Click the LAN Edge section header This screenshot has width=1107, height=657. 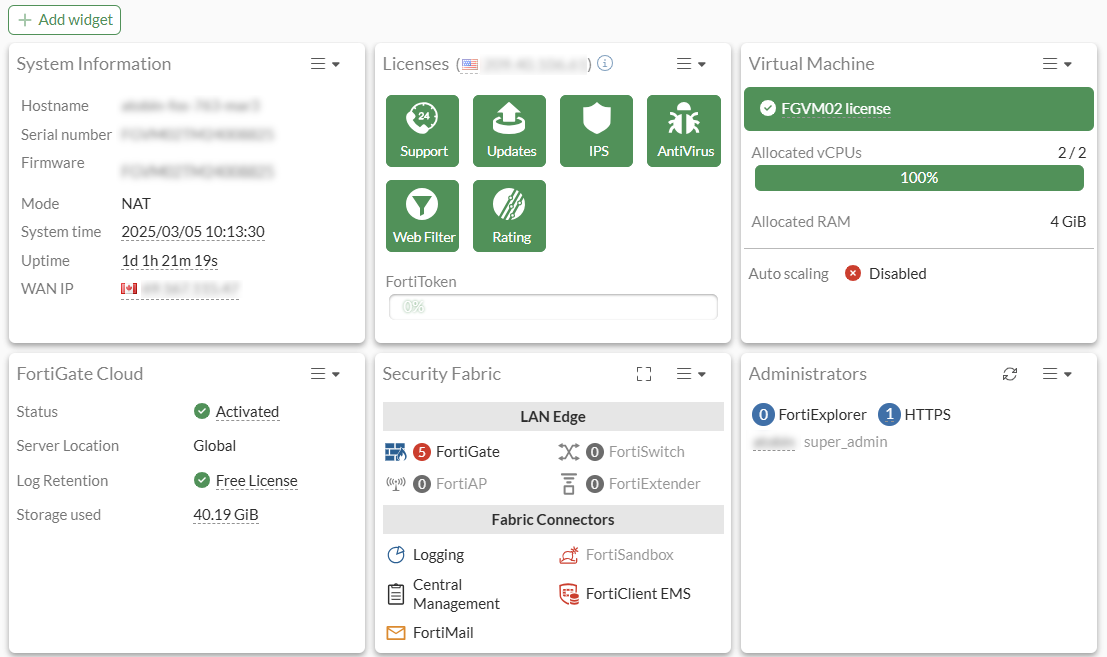coord(554,416)
